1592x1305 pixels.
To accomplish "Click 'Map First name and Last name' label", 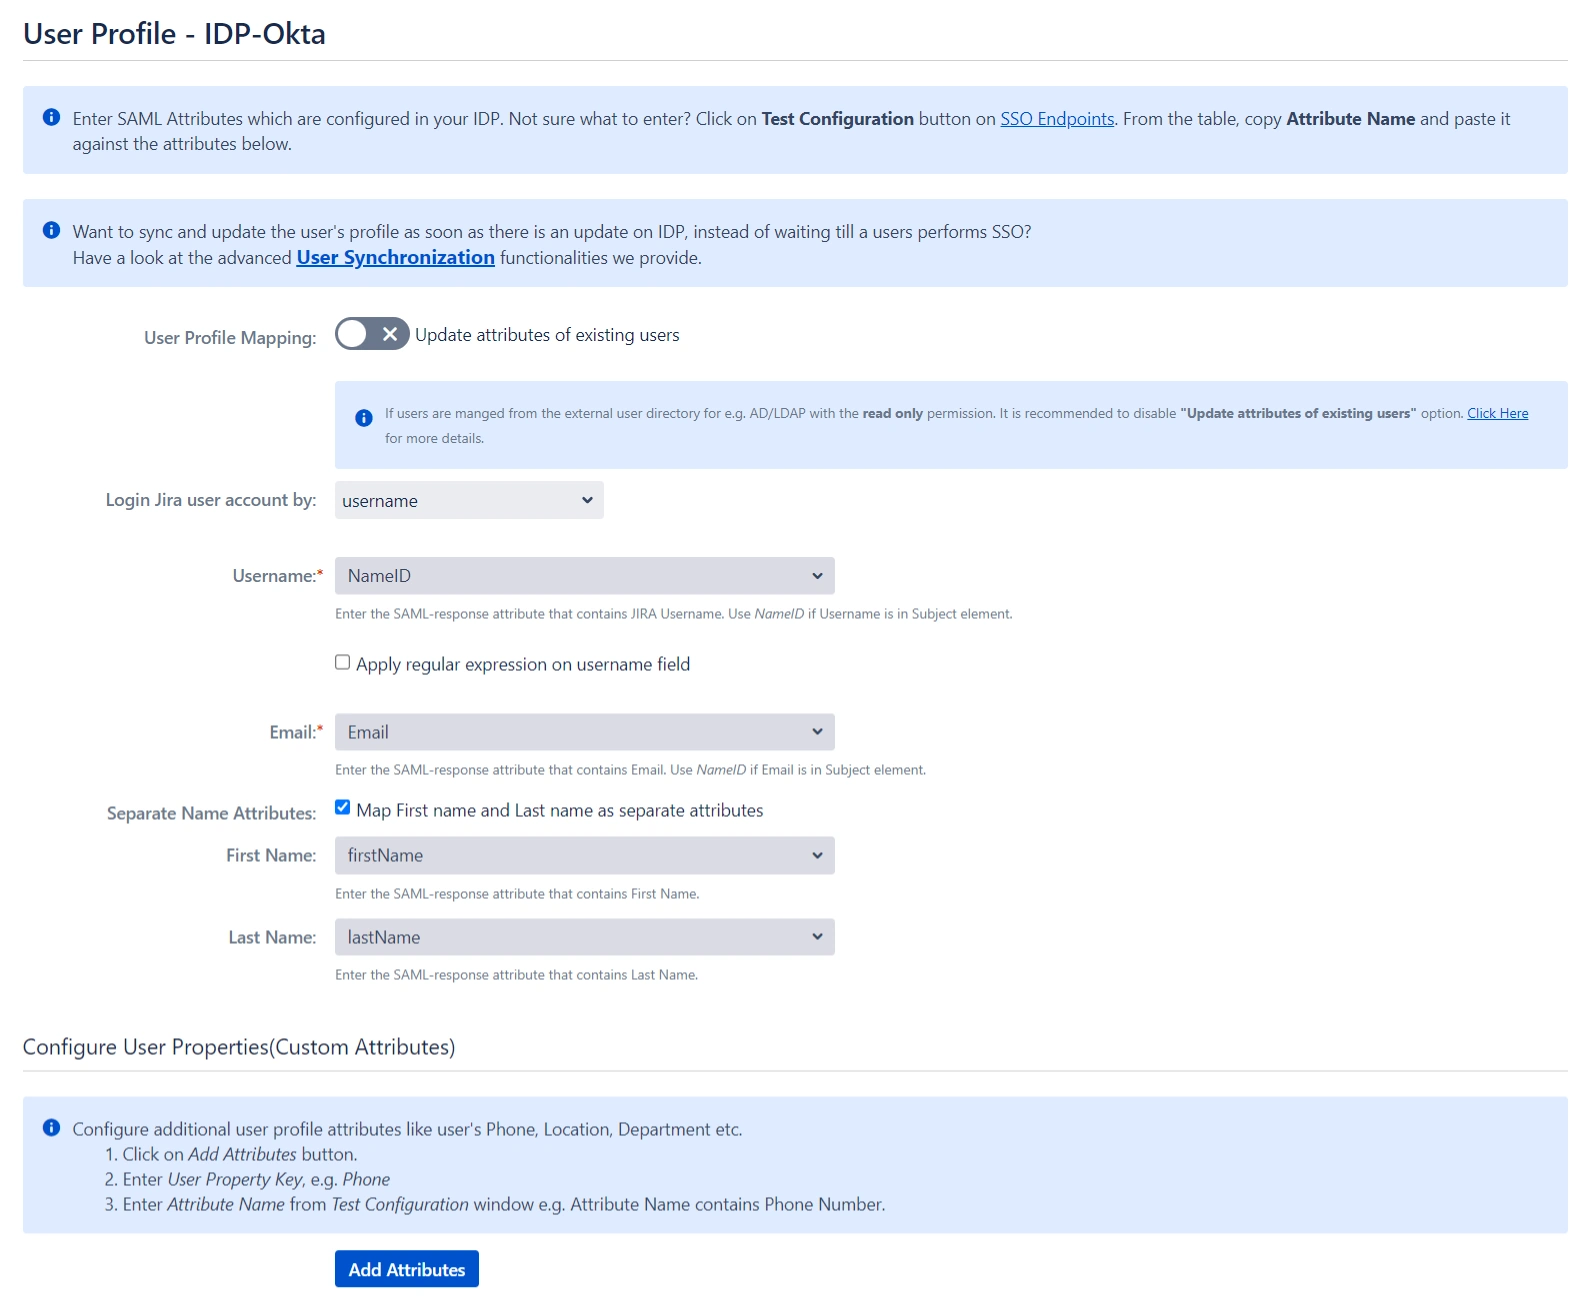I will tap(560, 810).
